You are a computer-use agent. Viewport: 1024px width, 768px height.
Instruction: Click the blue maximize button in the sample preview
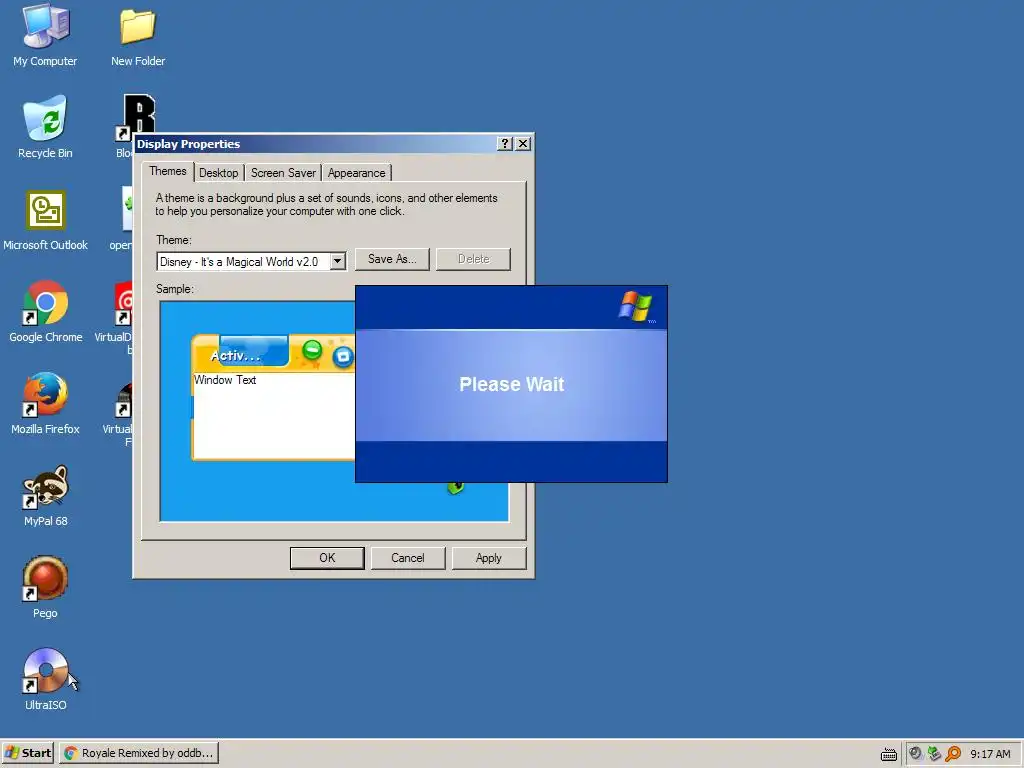pos(343,357)
